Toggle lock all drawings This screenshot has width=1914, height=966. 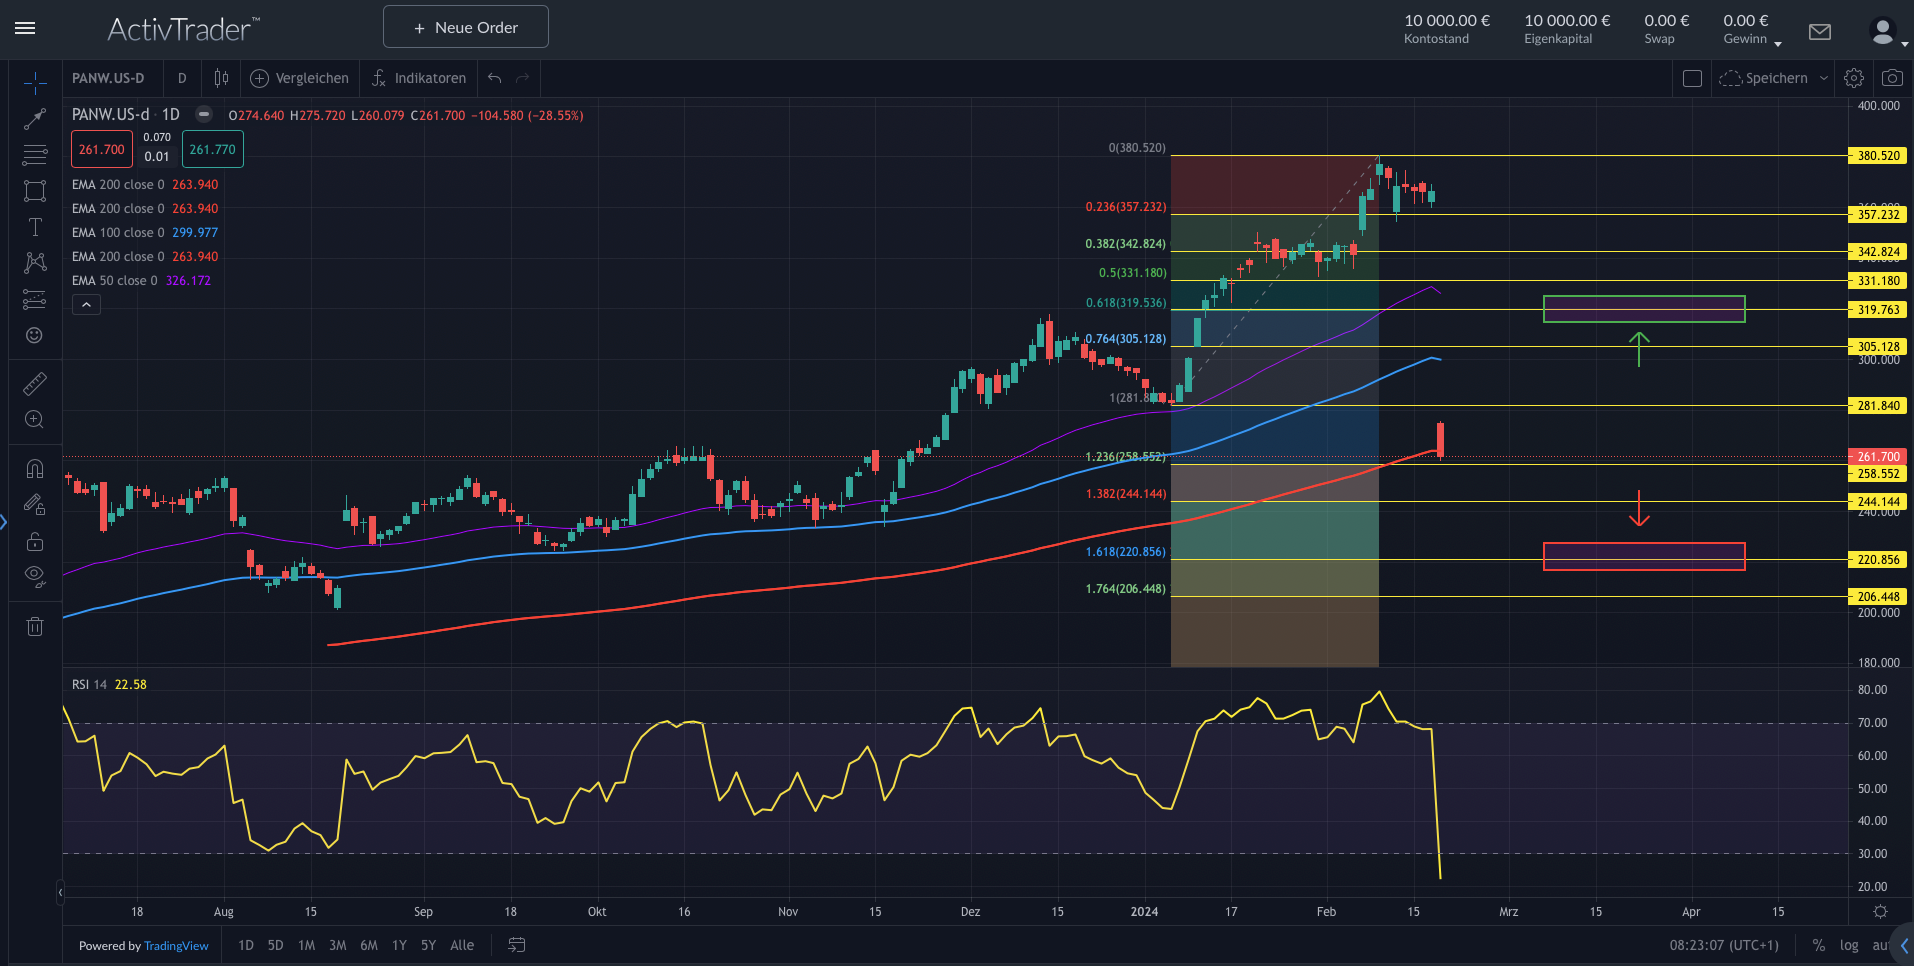(x=35, y=541)
